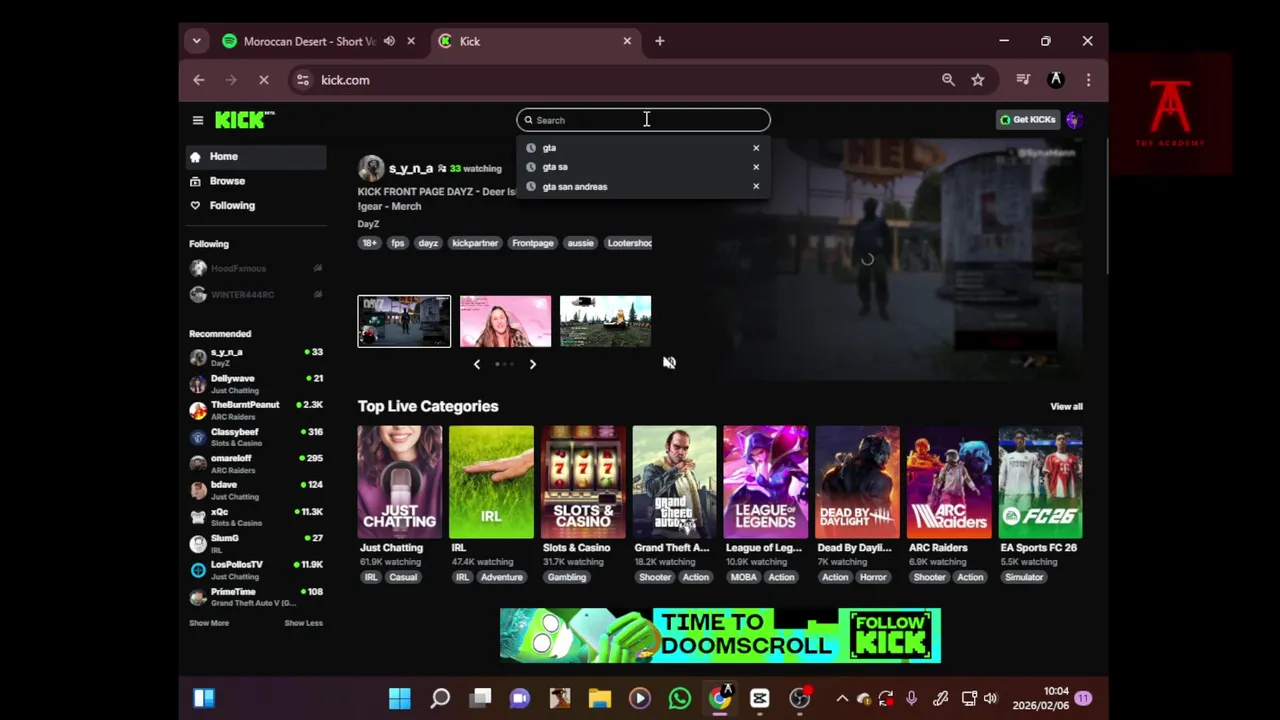Stop loading the page
Image resolution: width=1280 pixels, height=720 pixels.
click(264, 80)
